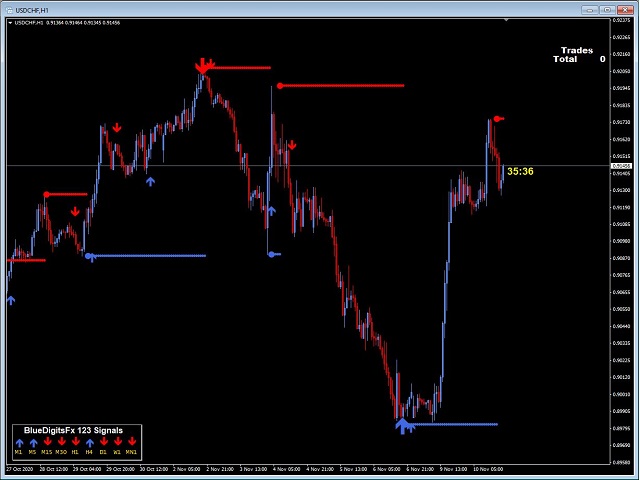640x480 pixels.
Task: Click the chart shift triangle marker at the top edge
Action: 506,20
